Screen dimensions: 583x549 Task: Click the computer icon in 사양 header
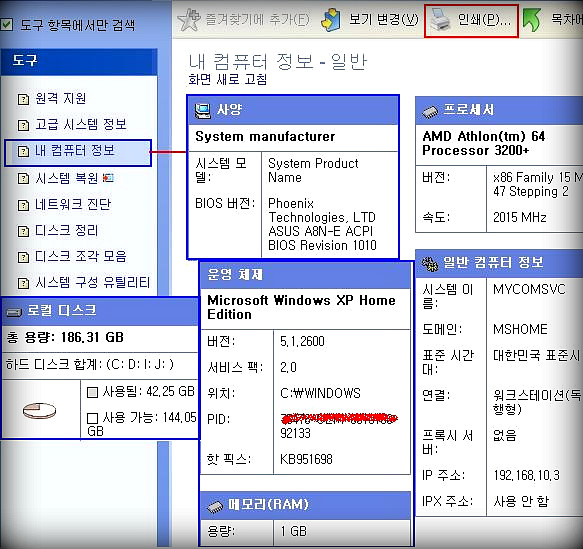pos(203,110)
